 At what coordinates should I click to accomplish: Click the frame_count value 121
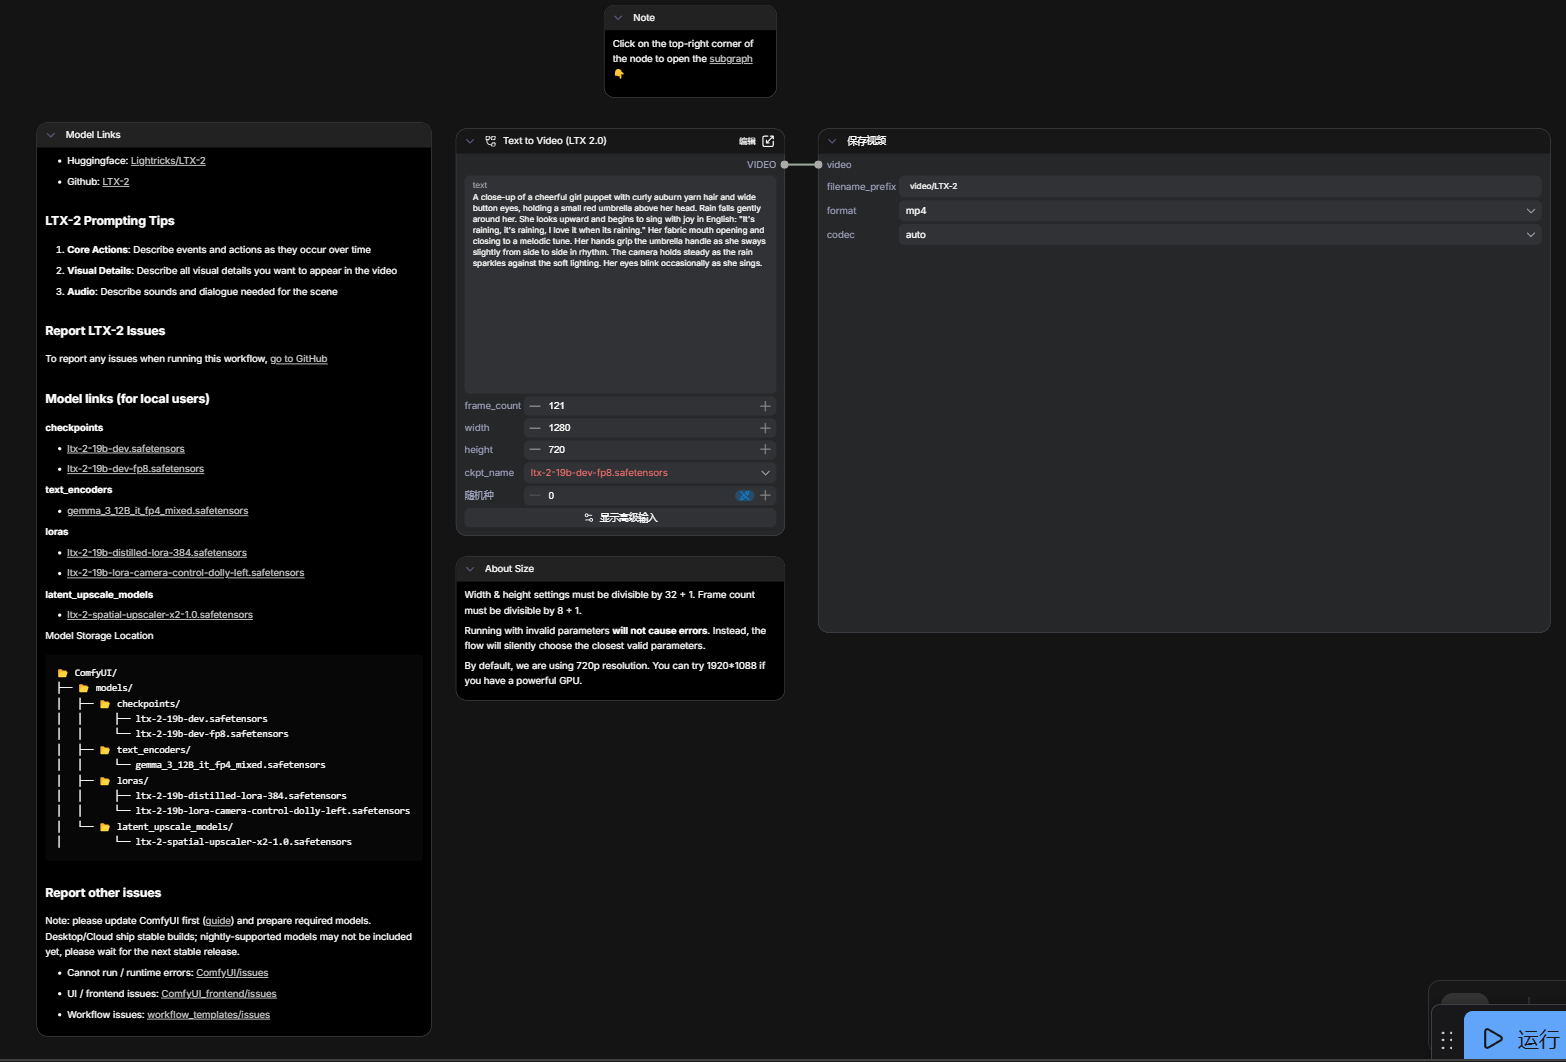[x=557, y=406]
